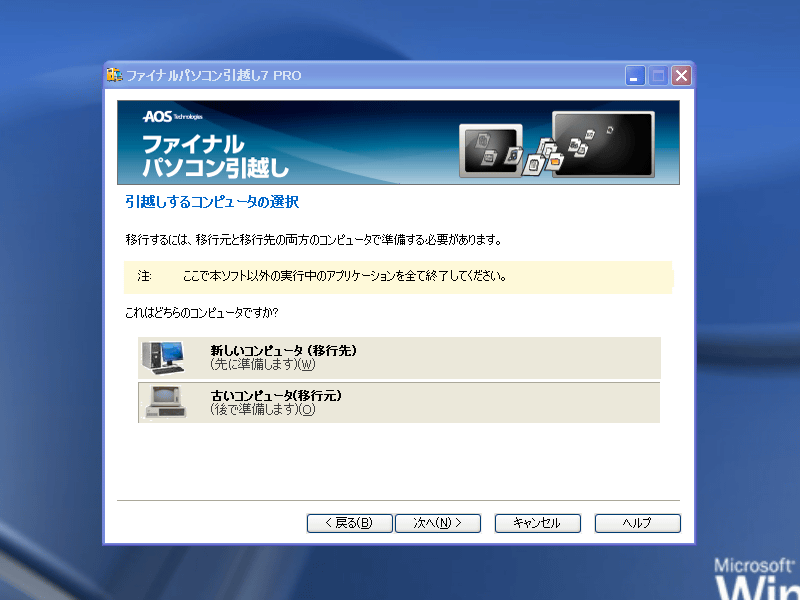Screen dimensions: 800x600
Task: Click the (後で準備します)(O) subtitle
Action: [x=263, y=409]
